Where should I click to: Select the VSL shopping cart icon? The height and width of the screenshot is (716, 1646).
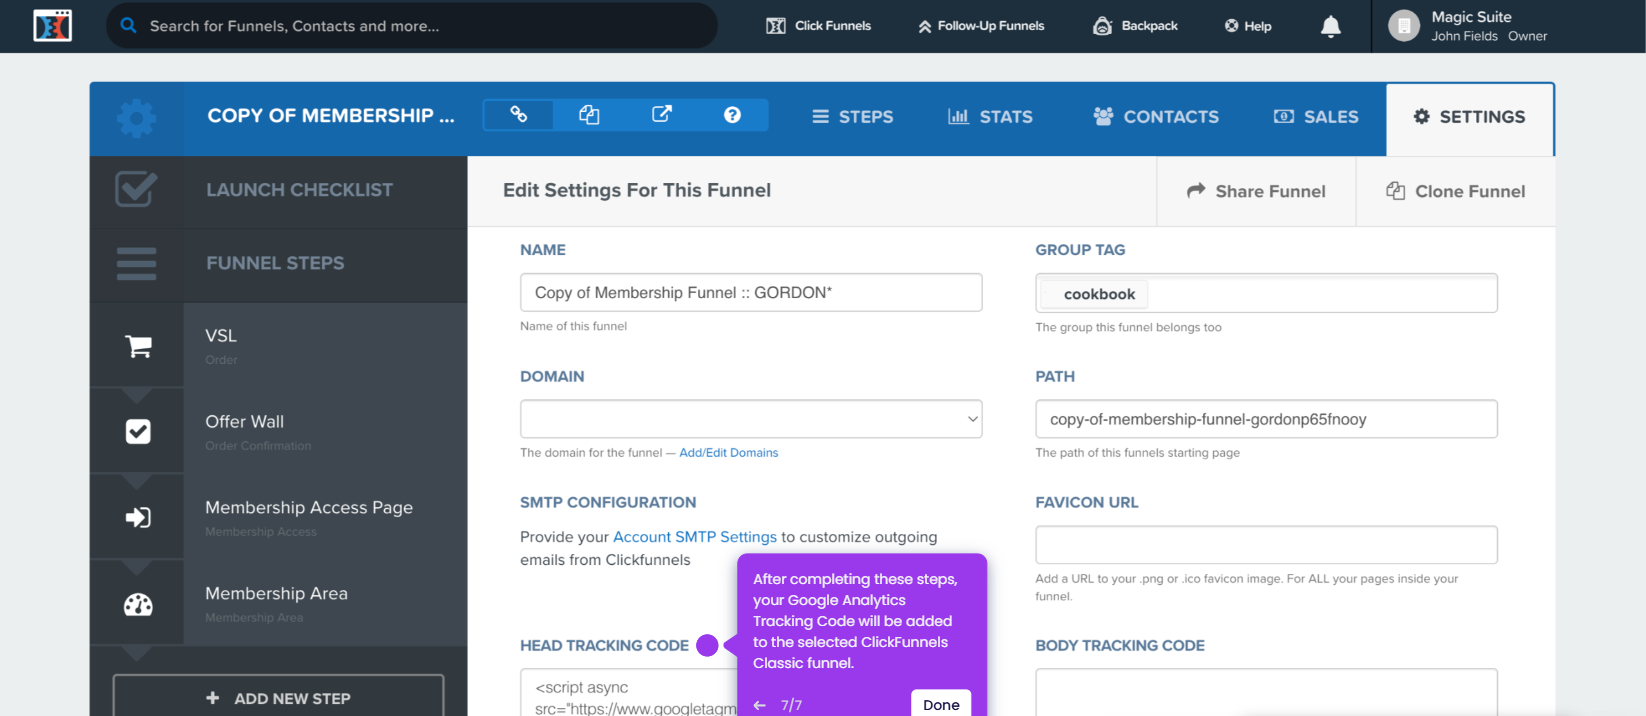click(138, 346)
